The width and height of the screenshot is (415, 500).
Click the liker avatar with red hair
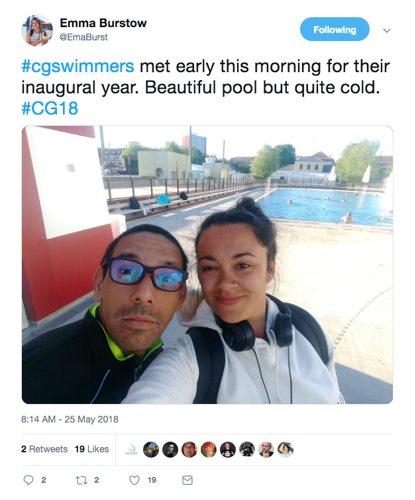pos(208,450)
